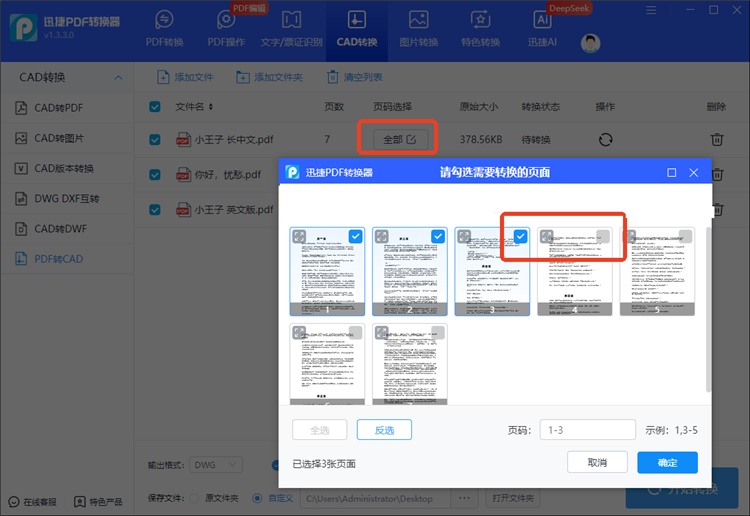
Task: Click the 反选 button
Action: tap(384, 430)
